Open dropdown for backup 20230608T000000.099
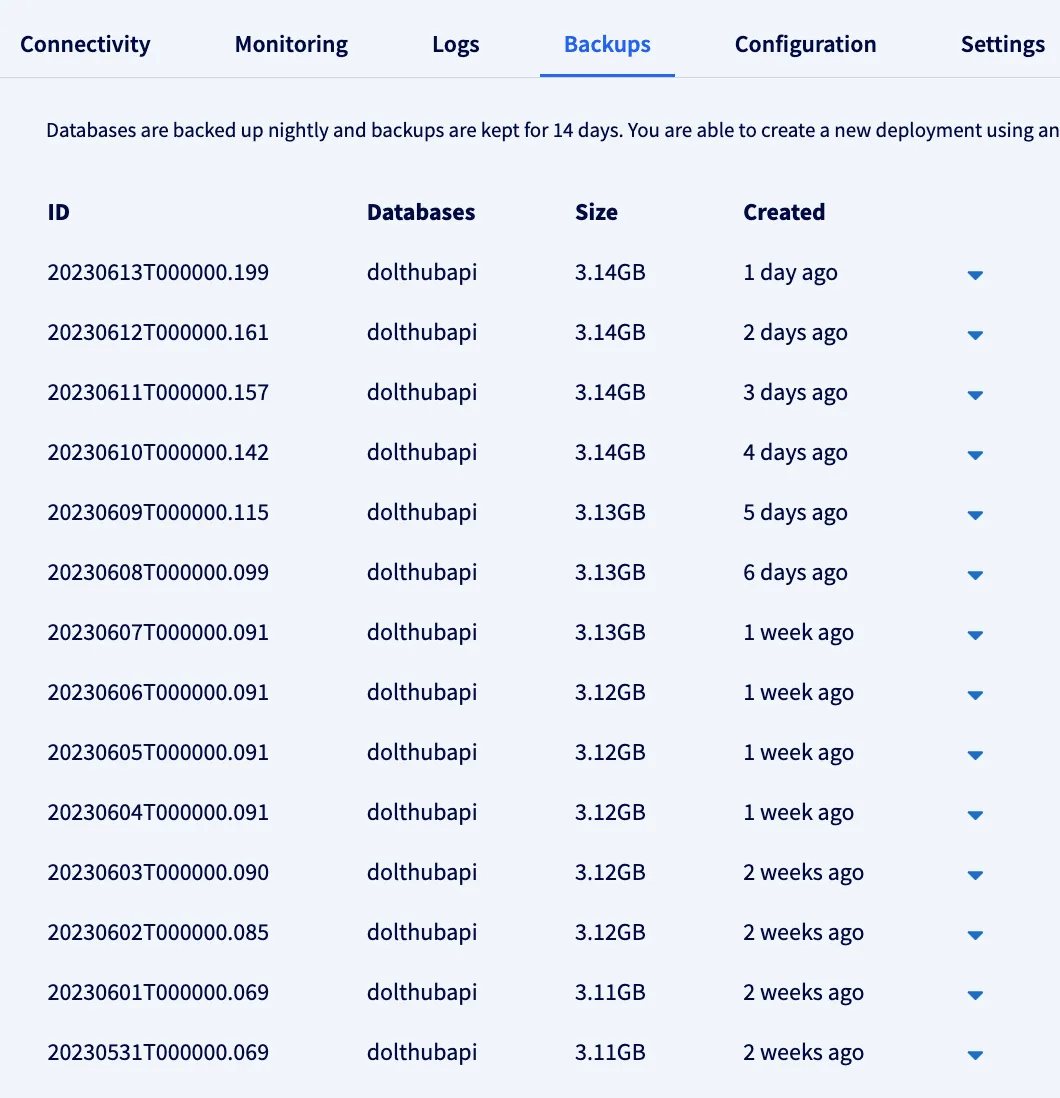 click(x=975, y=574)
